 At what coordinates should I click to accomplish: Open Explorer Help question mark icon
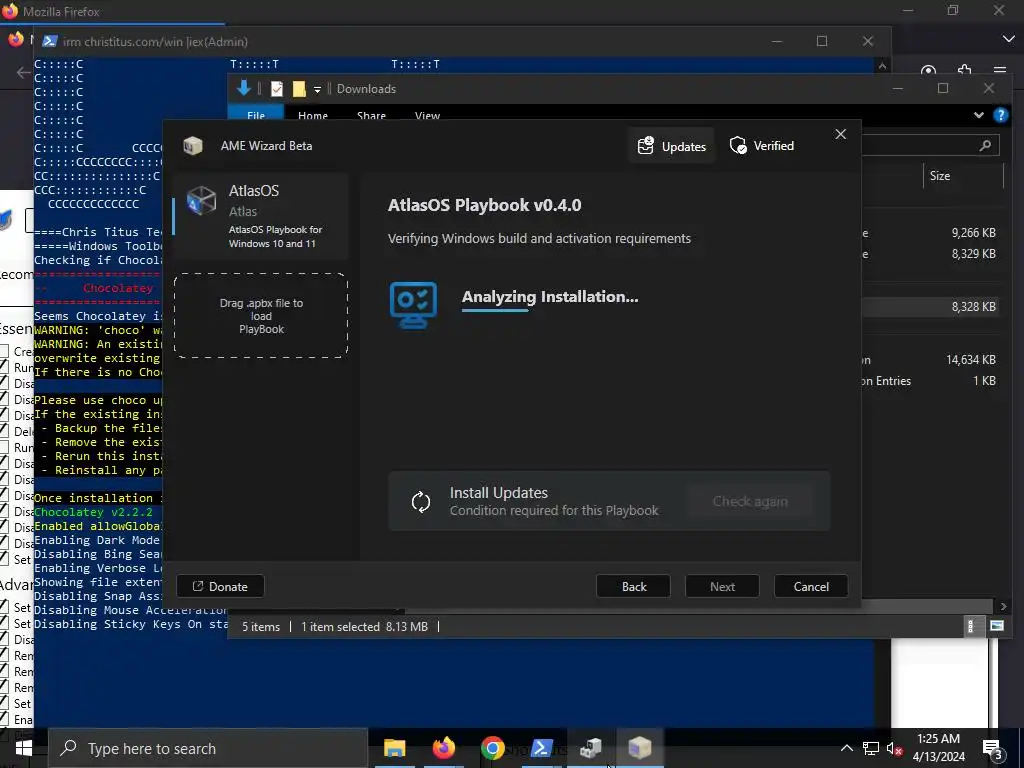(x=1000, y=115)
